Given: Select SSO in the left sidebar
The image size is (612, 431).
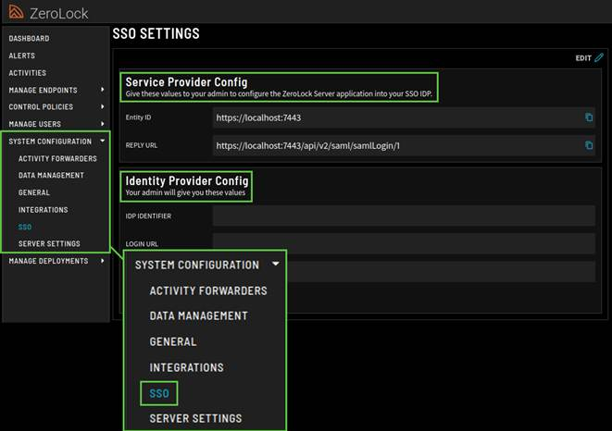Looking at the screenshot, I should 25,227.
